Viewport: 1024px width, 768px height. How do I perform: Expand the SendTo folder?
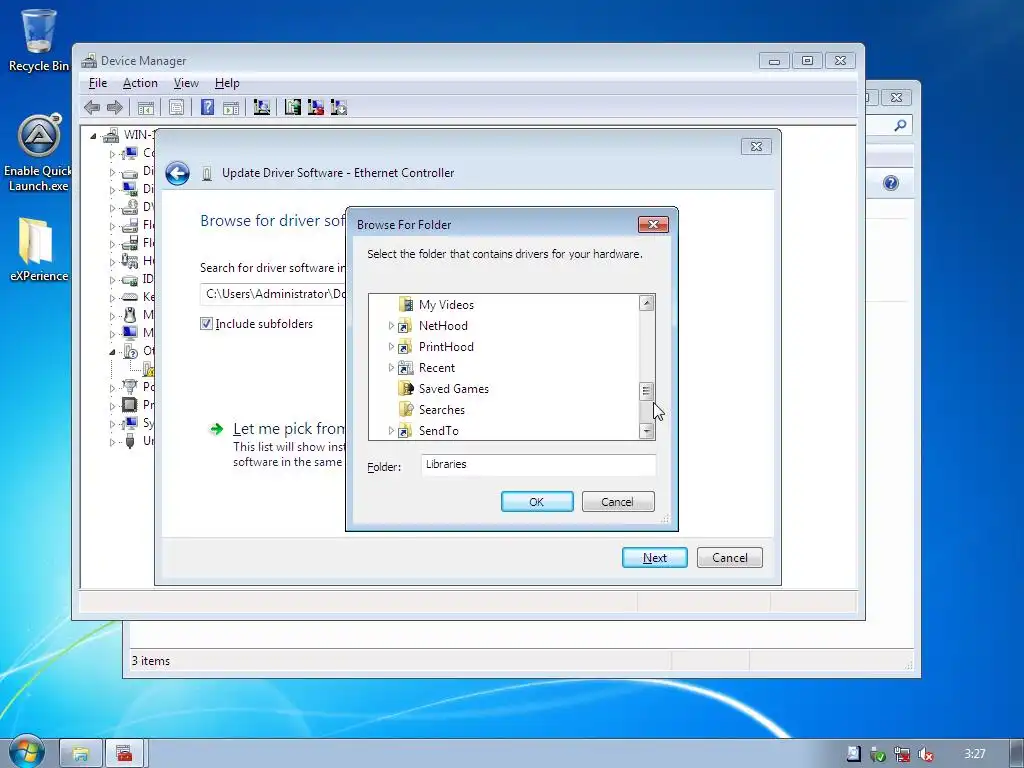391,430
